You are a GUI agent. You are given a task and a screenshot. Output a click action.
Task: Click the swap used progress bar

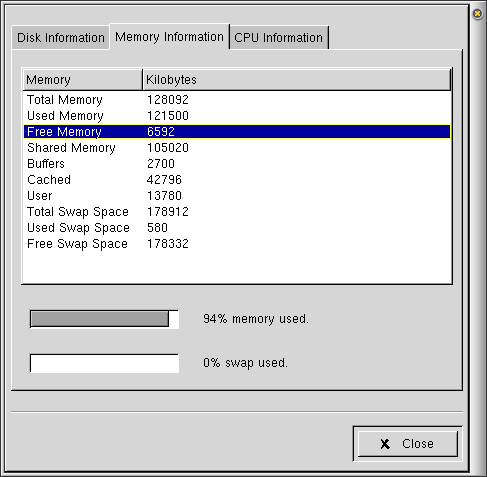tap(104, 363)
